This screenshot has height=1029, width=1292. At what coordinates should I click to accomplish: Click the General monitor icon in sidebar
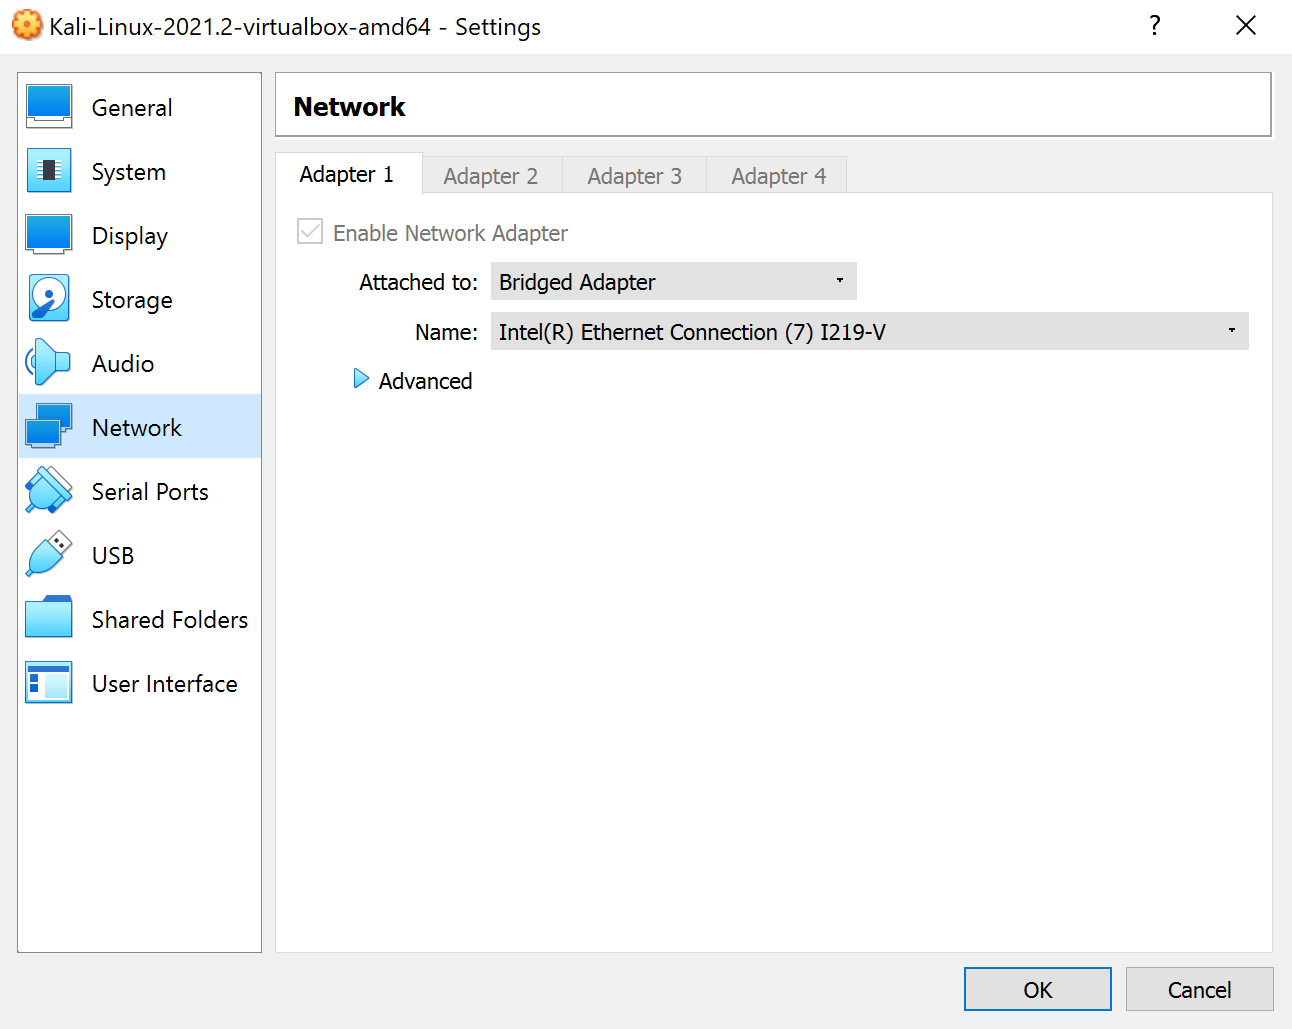point(49,107)
